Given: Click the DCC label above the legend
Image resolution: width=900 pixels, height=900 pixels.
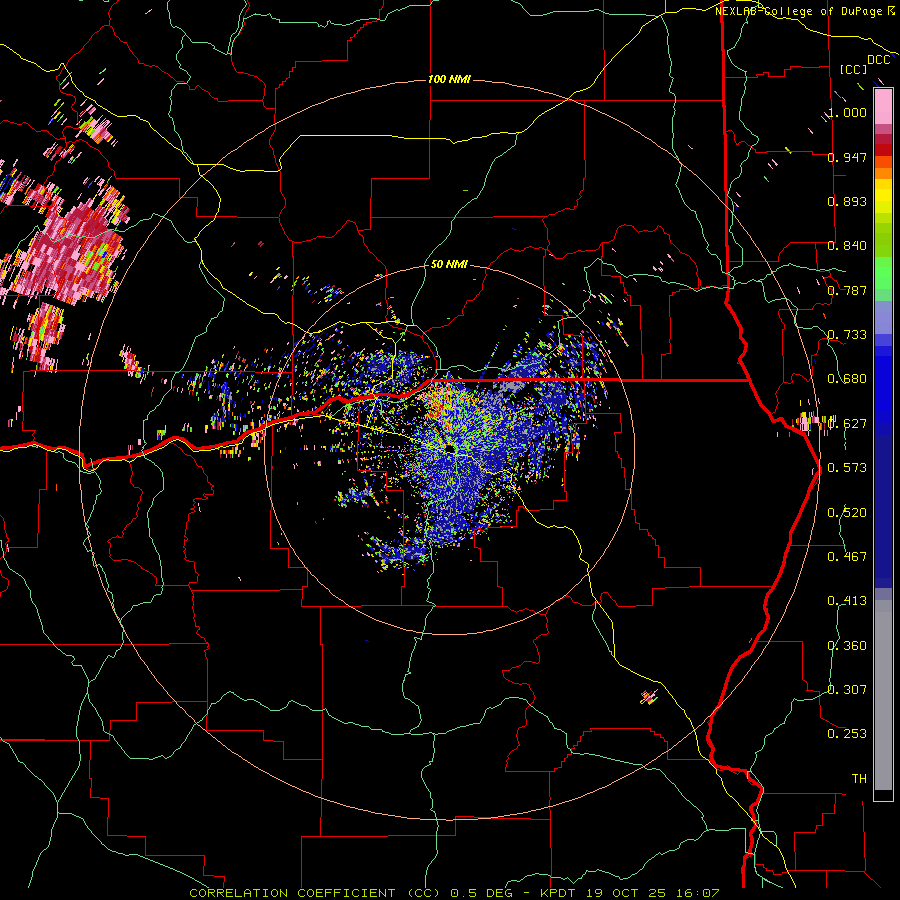Looking at the screenshot, I should (x=878, y=60).
